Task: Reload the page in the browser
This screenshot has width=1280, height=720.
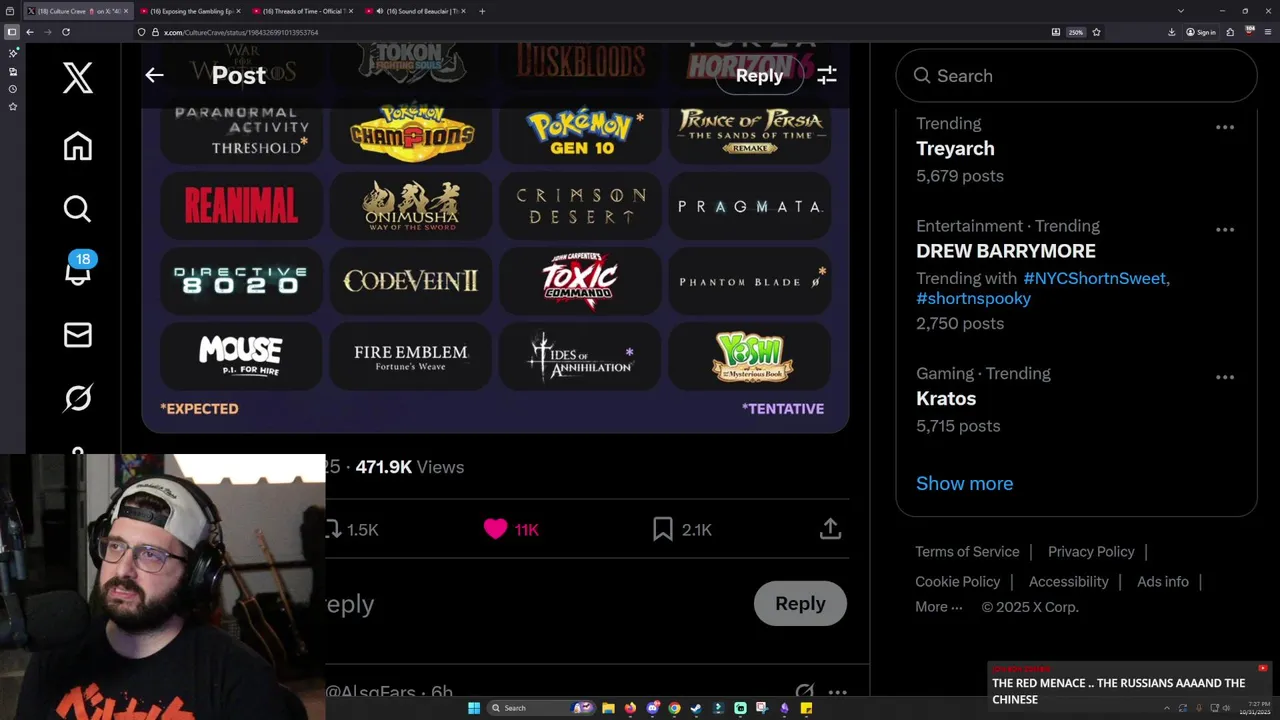Action: (x=66, y=32)
